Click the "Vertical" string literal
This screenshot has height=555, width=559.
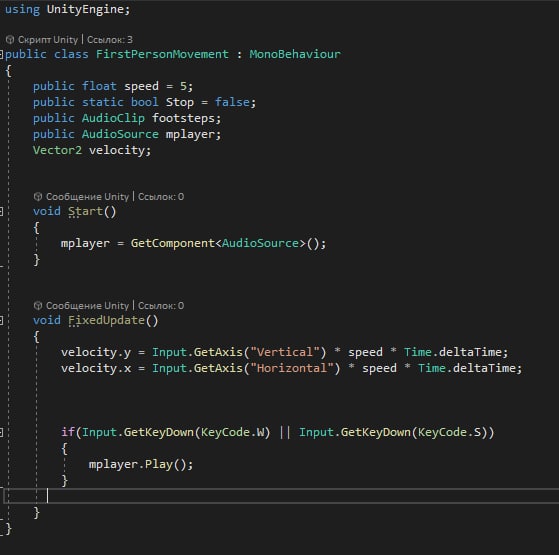284,353
